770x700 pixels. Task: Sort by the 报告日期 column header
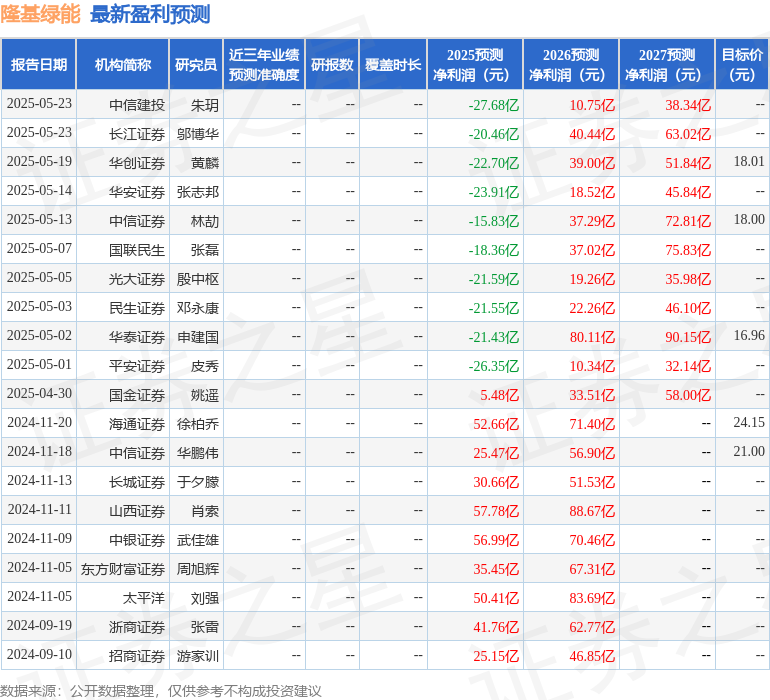(39, 65)
